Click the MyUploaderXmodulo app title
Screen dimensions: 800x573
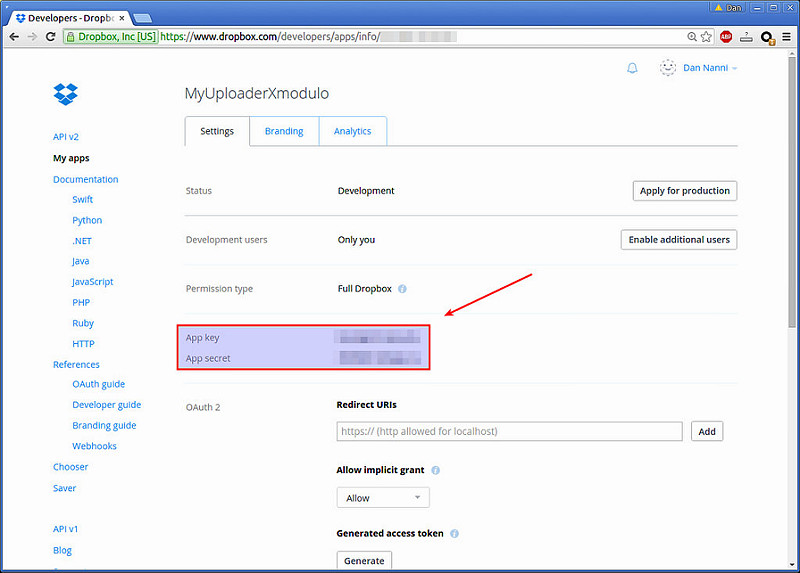pyautogui.click(x=257, y=93)
